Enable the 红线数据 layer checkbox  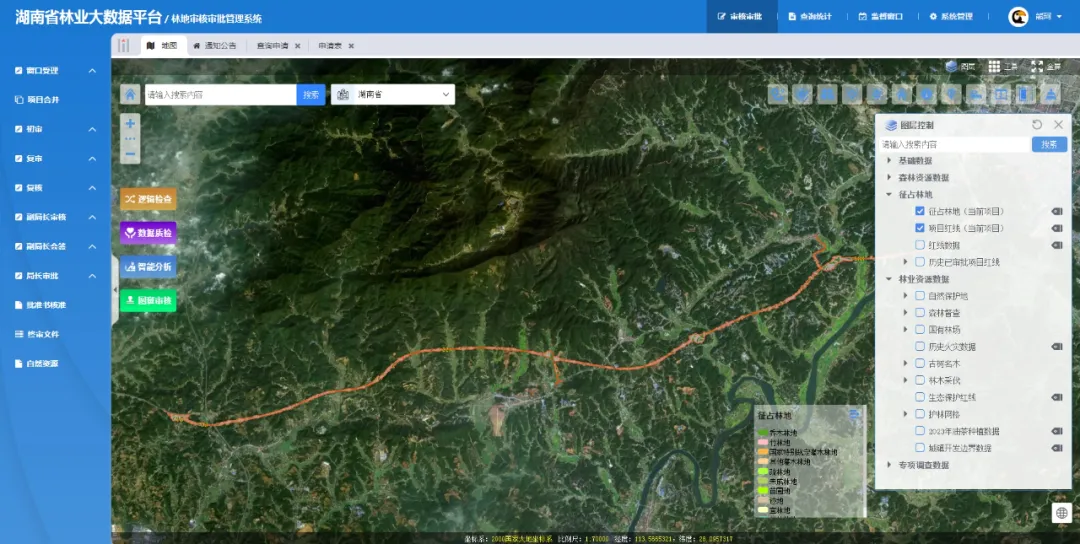(920, 244)
